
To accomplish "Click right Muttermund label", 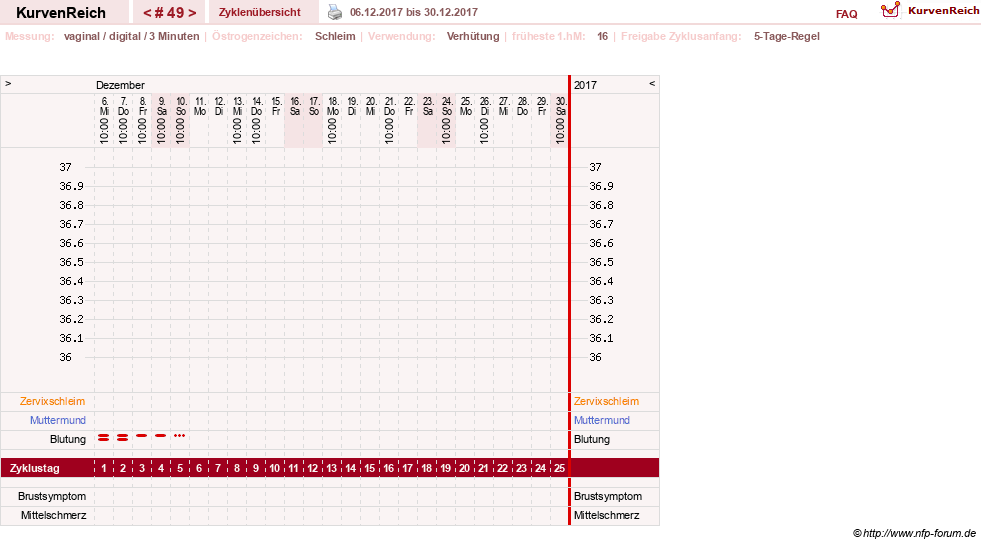I will pos(602,420).
